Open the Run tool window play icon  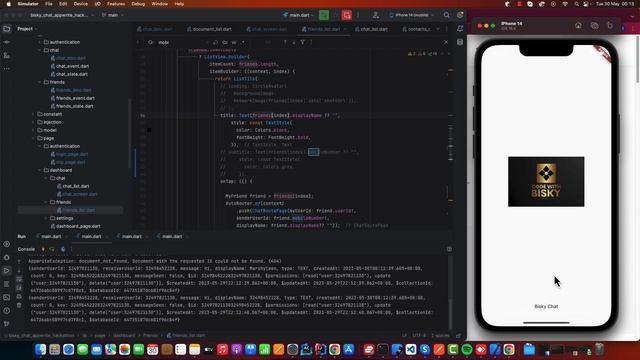click(x=7, y=271)
